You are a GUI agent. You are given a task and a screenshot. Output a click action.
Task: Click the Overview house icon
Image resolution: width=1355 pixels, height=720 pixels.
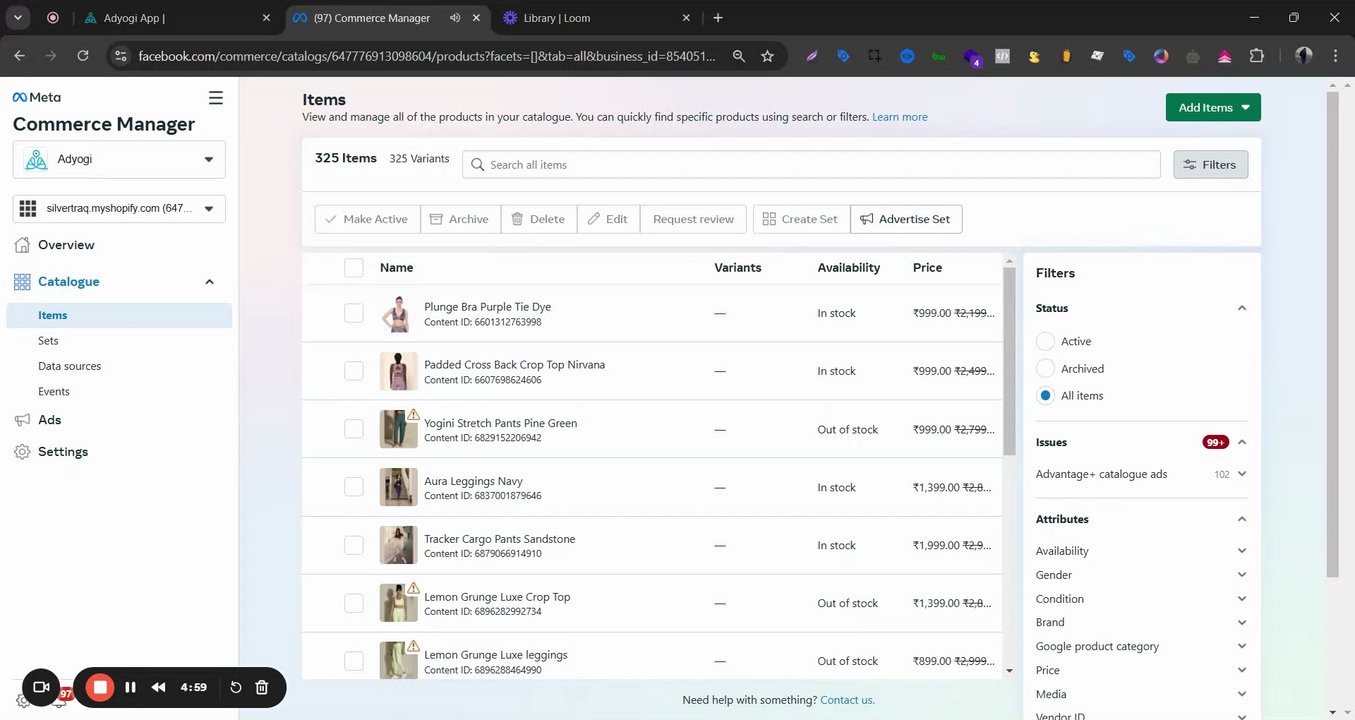[x=22, y=245]
